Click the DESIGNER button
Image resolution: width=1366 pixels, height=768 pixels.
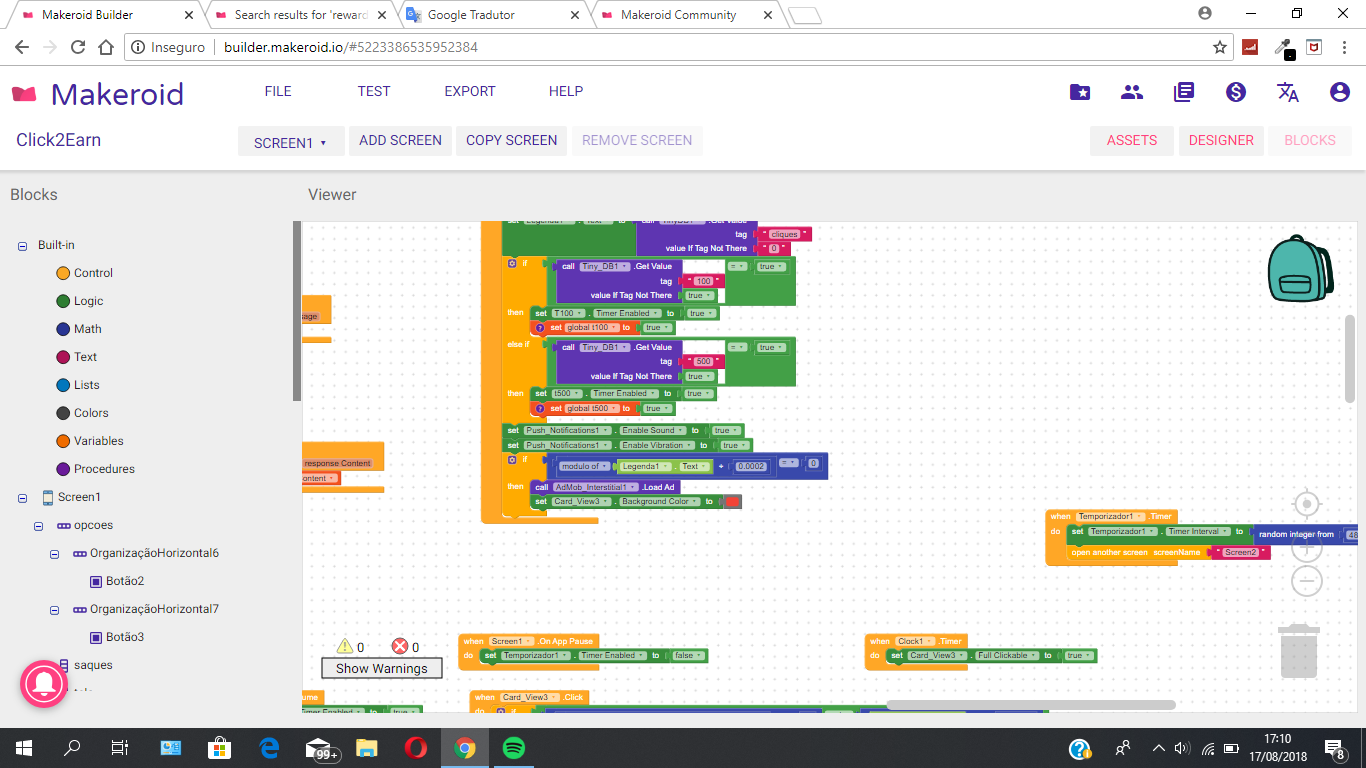click(1221, 140)
